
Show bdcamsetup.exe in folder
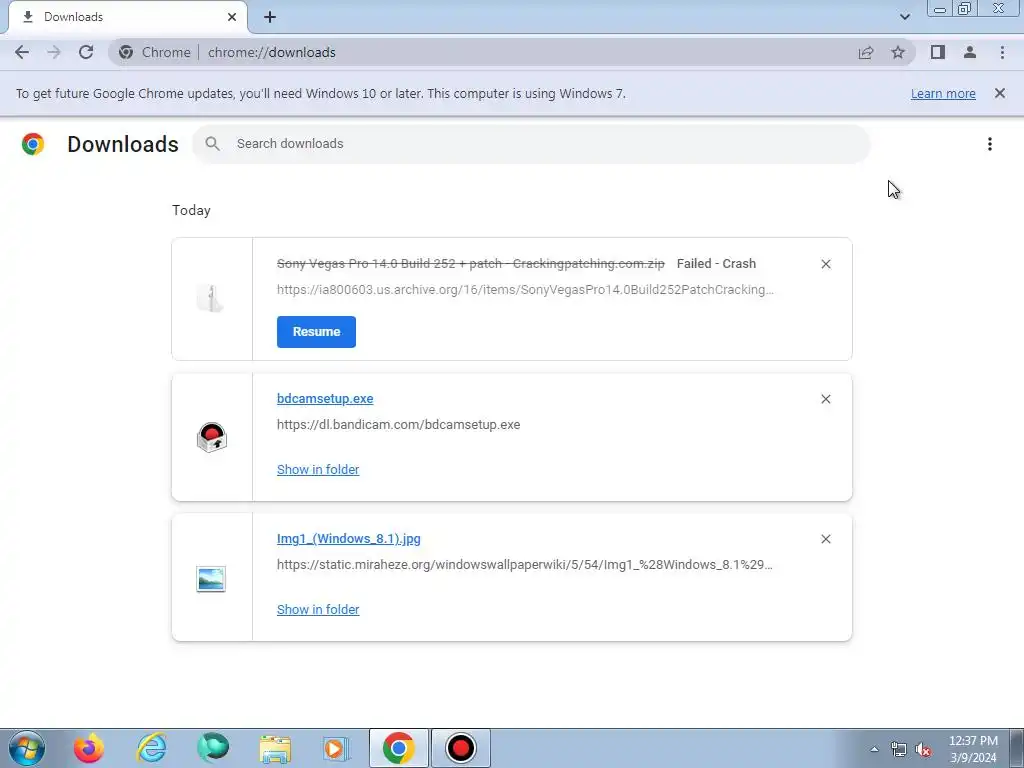318,470
